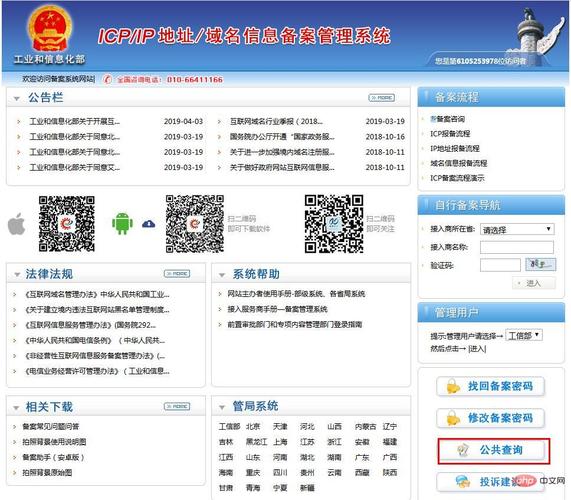Select 工信部 in 管局系统 list

[x=229, y=426]
